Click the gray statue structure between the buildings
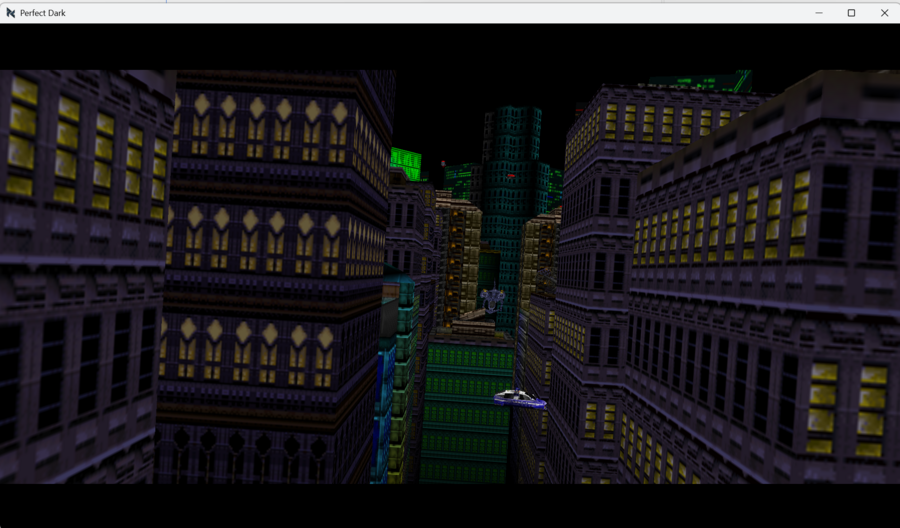Viewport: 900px width, 528px height. pyautogui.click(x=492, y=300)
